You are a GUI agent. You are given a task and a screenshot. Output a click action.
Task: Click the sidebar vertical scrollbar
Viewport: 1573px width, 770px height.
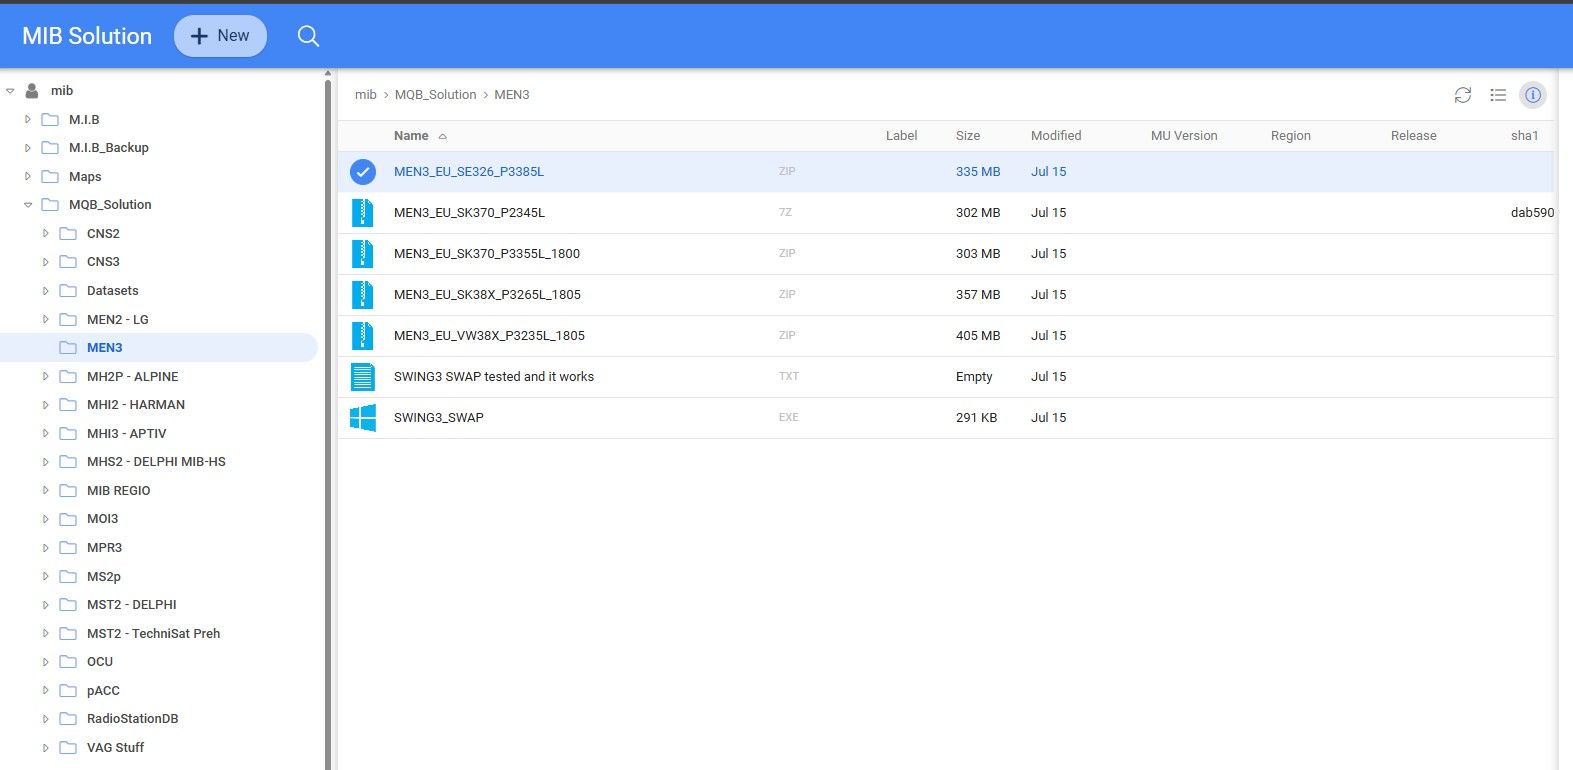click(328, 400)
